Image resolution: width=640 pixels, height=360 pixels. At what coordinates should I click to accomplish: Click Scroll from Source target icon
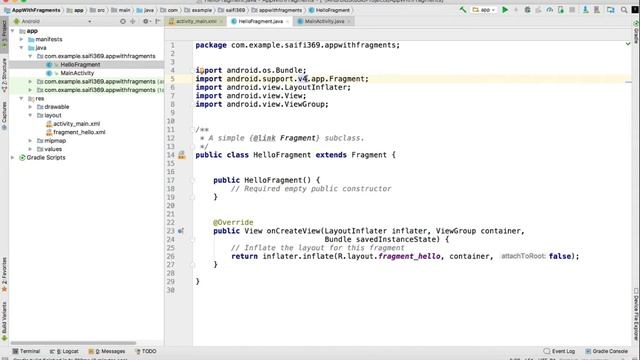click(x=122, y=21)
